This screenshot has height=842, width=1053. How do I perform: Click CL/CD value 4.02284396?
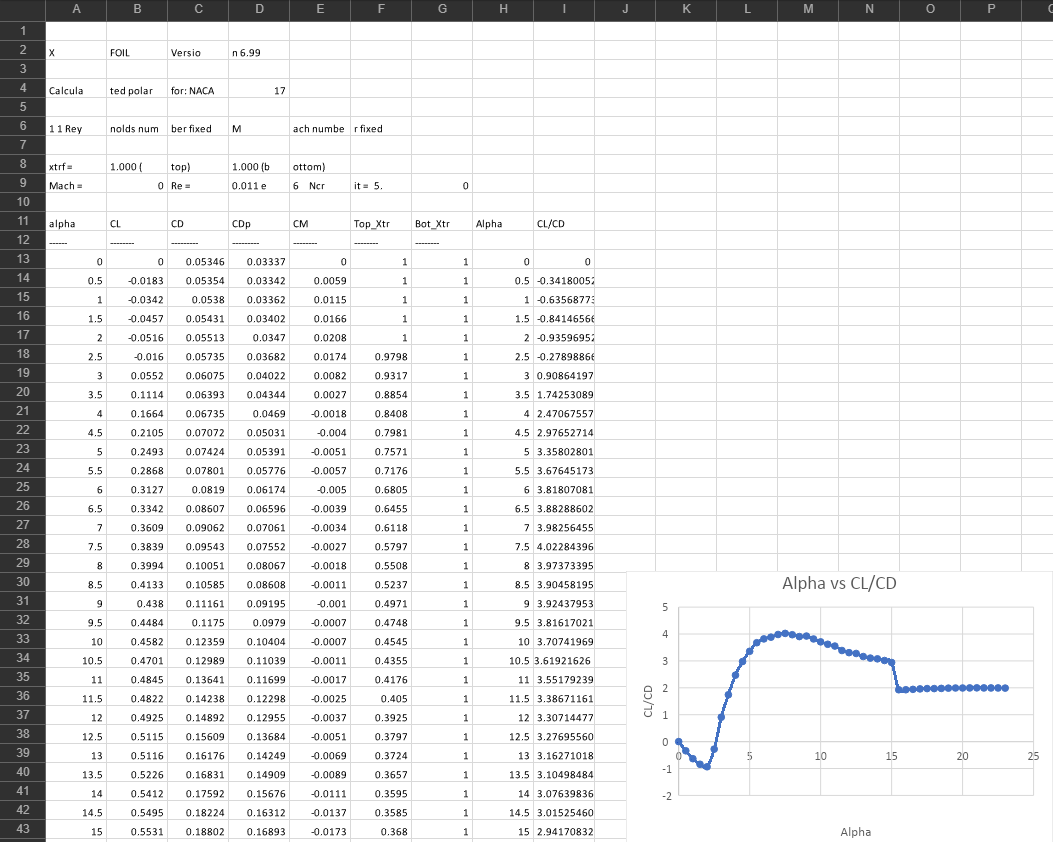(x=564, y=547)
